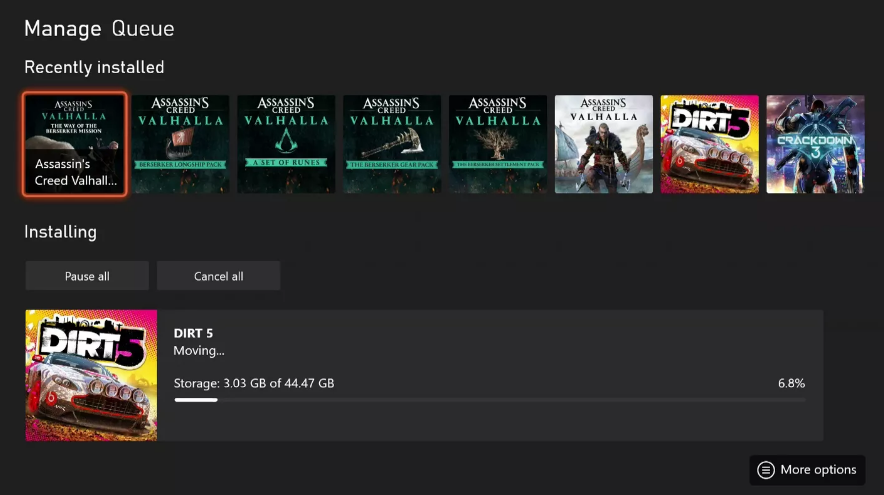Select Valhalla Berserker Gear Pack tile
Viewport: 884px width, 495px height.
[392, 144]
